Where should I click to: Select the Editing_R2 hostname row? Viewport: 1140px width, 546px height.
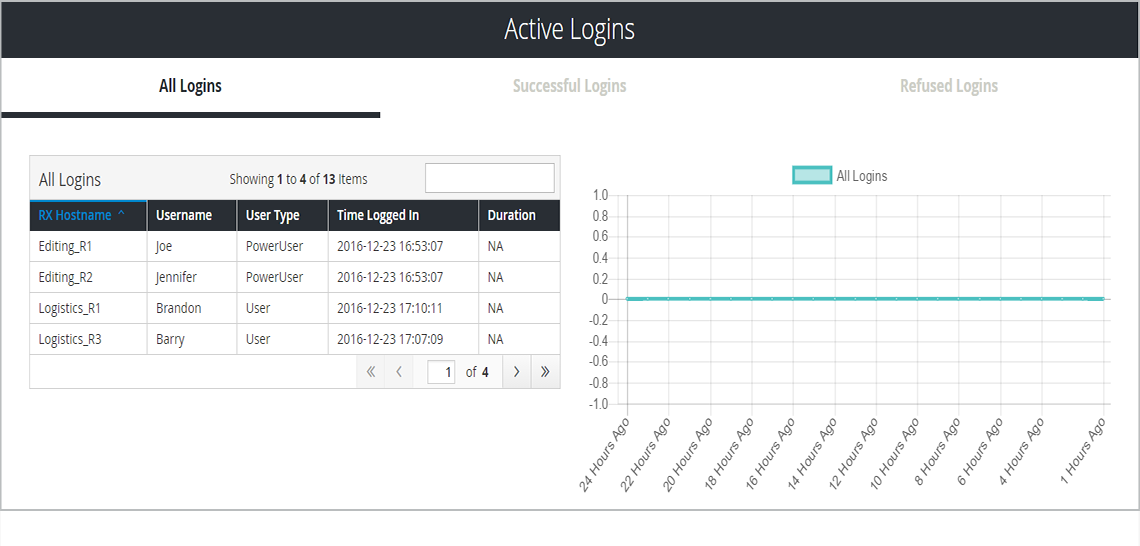coord(65,277)
